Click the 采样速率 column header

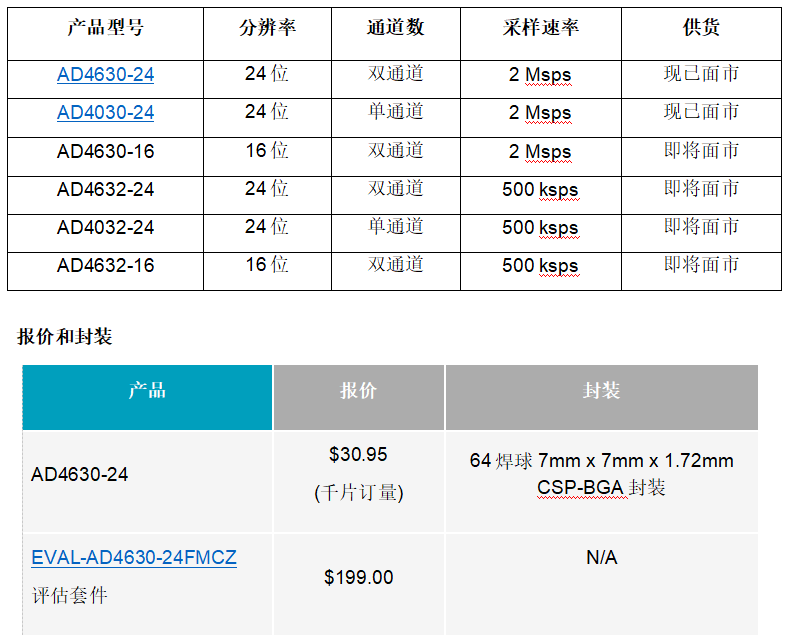point(540,28)
